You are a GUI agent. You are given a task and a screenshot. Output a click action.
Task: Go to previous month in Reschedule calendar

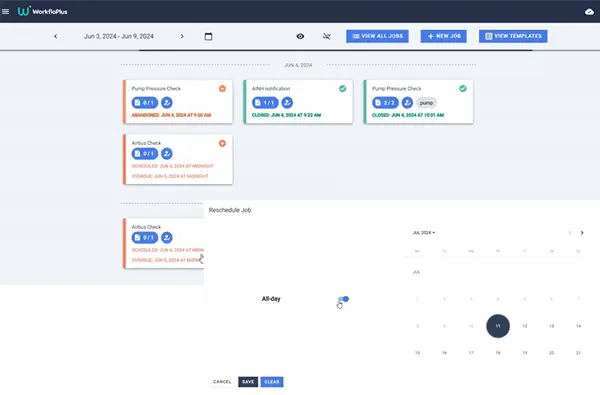570,233
